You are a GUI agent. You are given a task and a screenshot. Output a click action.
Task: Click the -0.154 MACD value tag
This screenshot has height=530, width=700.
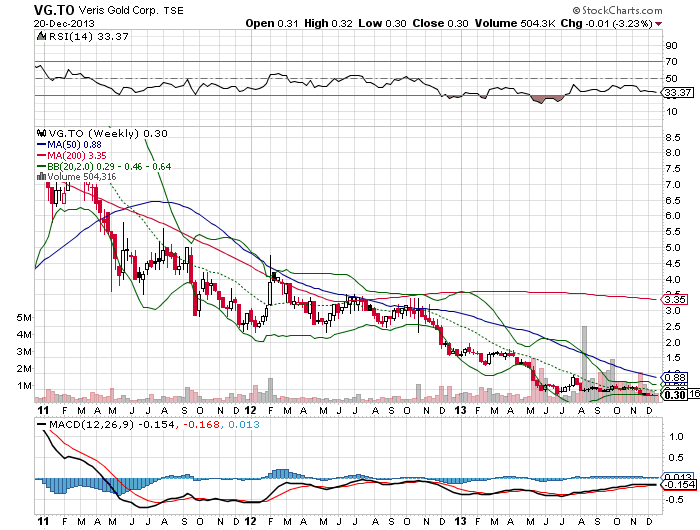click(679, 485)
